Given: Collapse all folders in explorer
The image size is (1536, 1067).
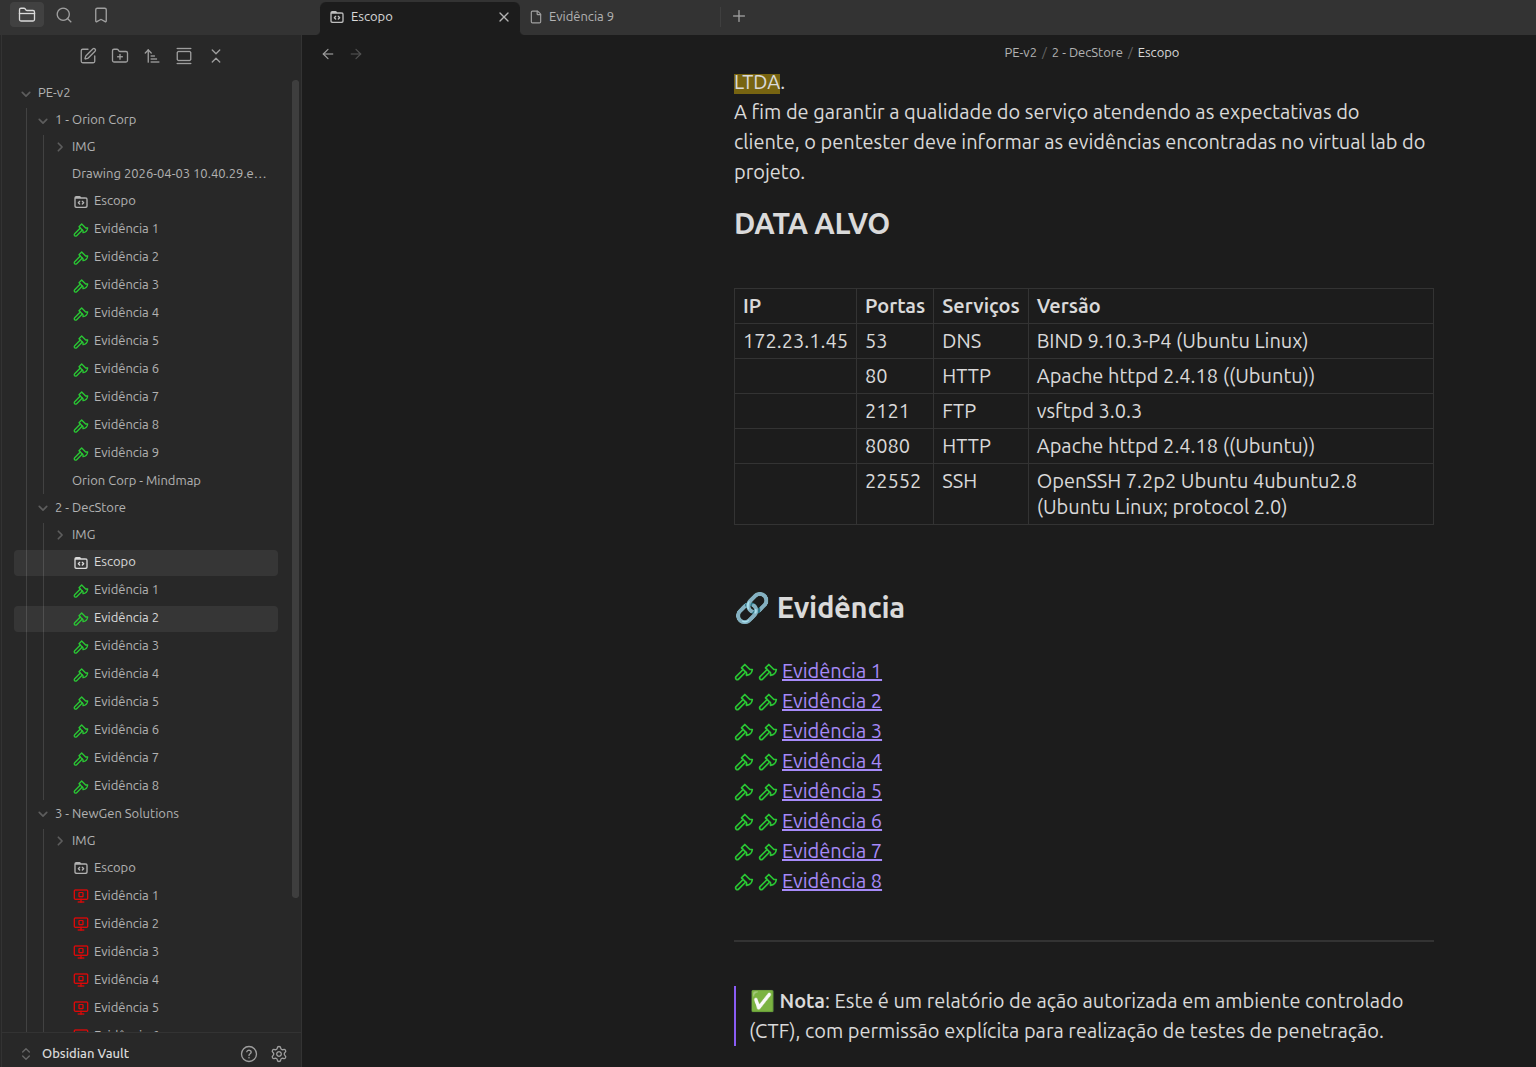Looking at the screenshot, I should [216, 56].
